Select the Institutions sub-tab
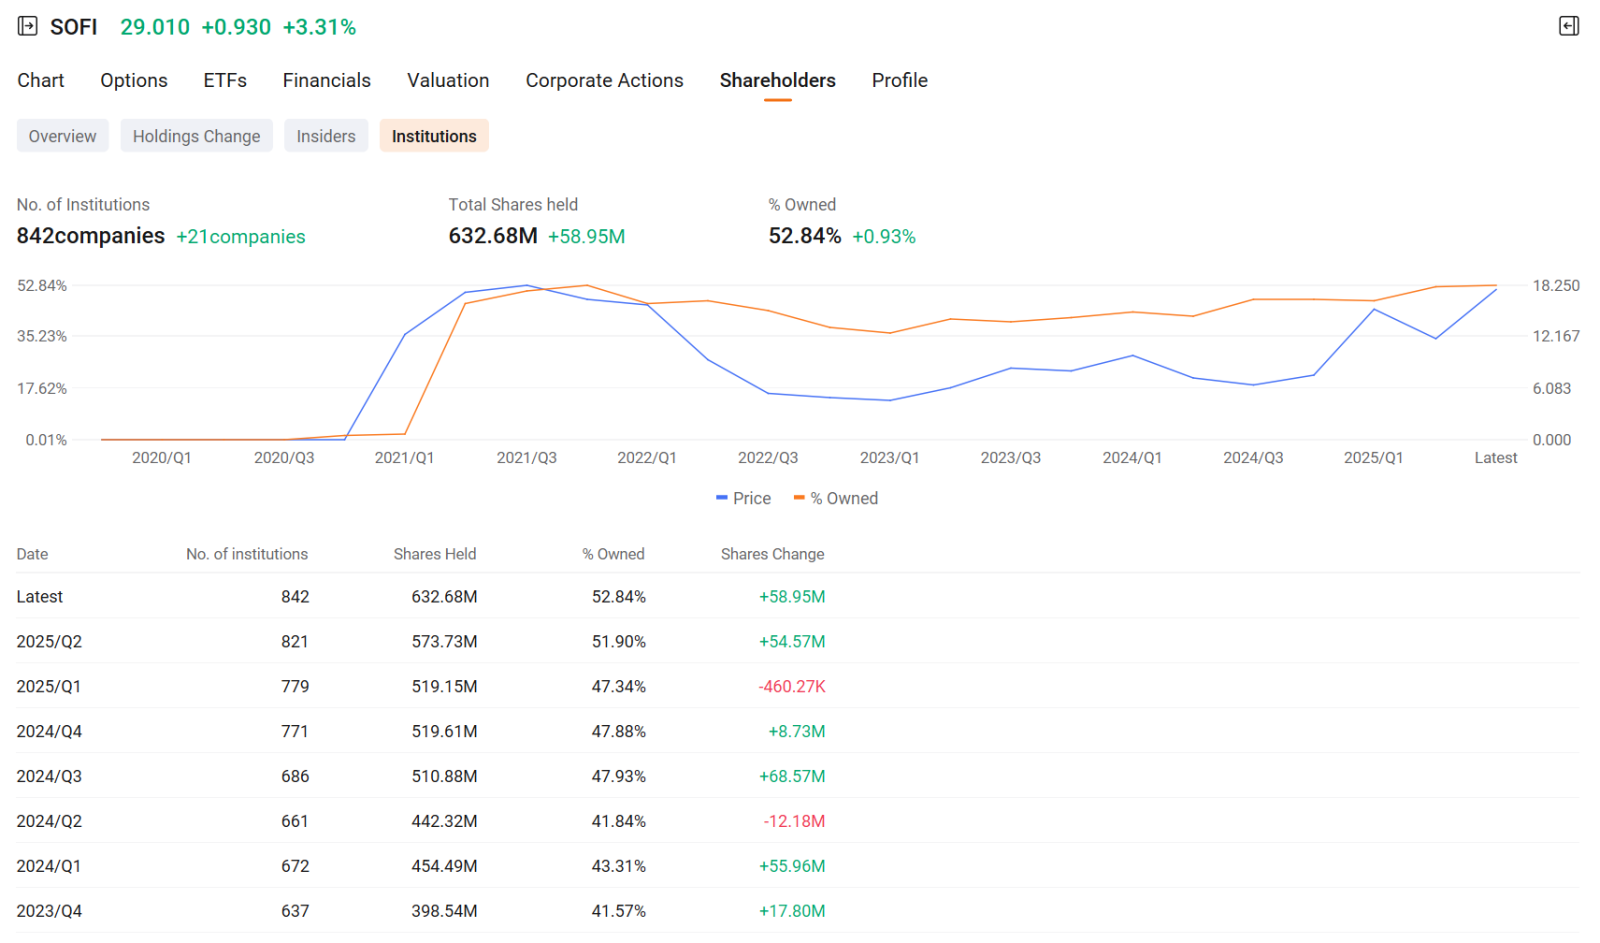Viewport: 1600px width, 943px height. 434,136
